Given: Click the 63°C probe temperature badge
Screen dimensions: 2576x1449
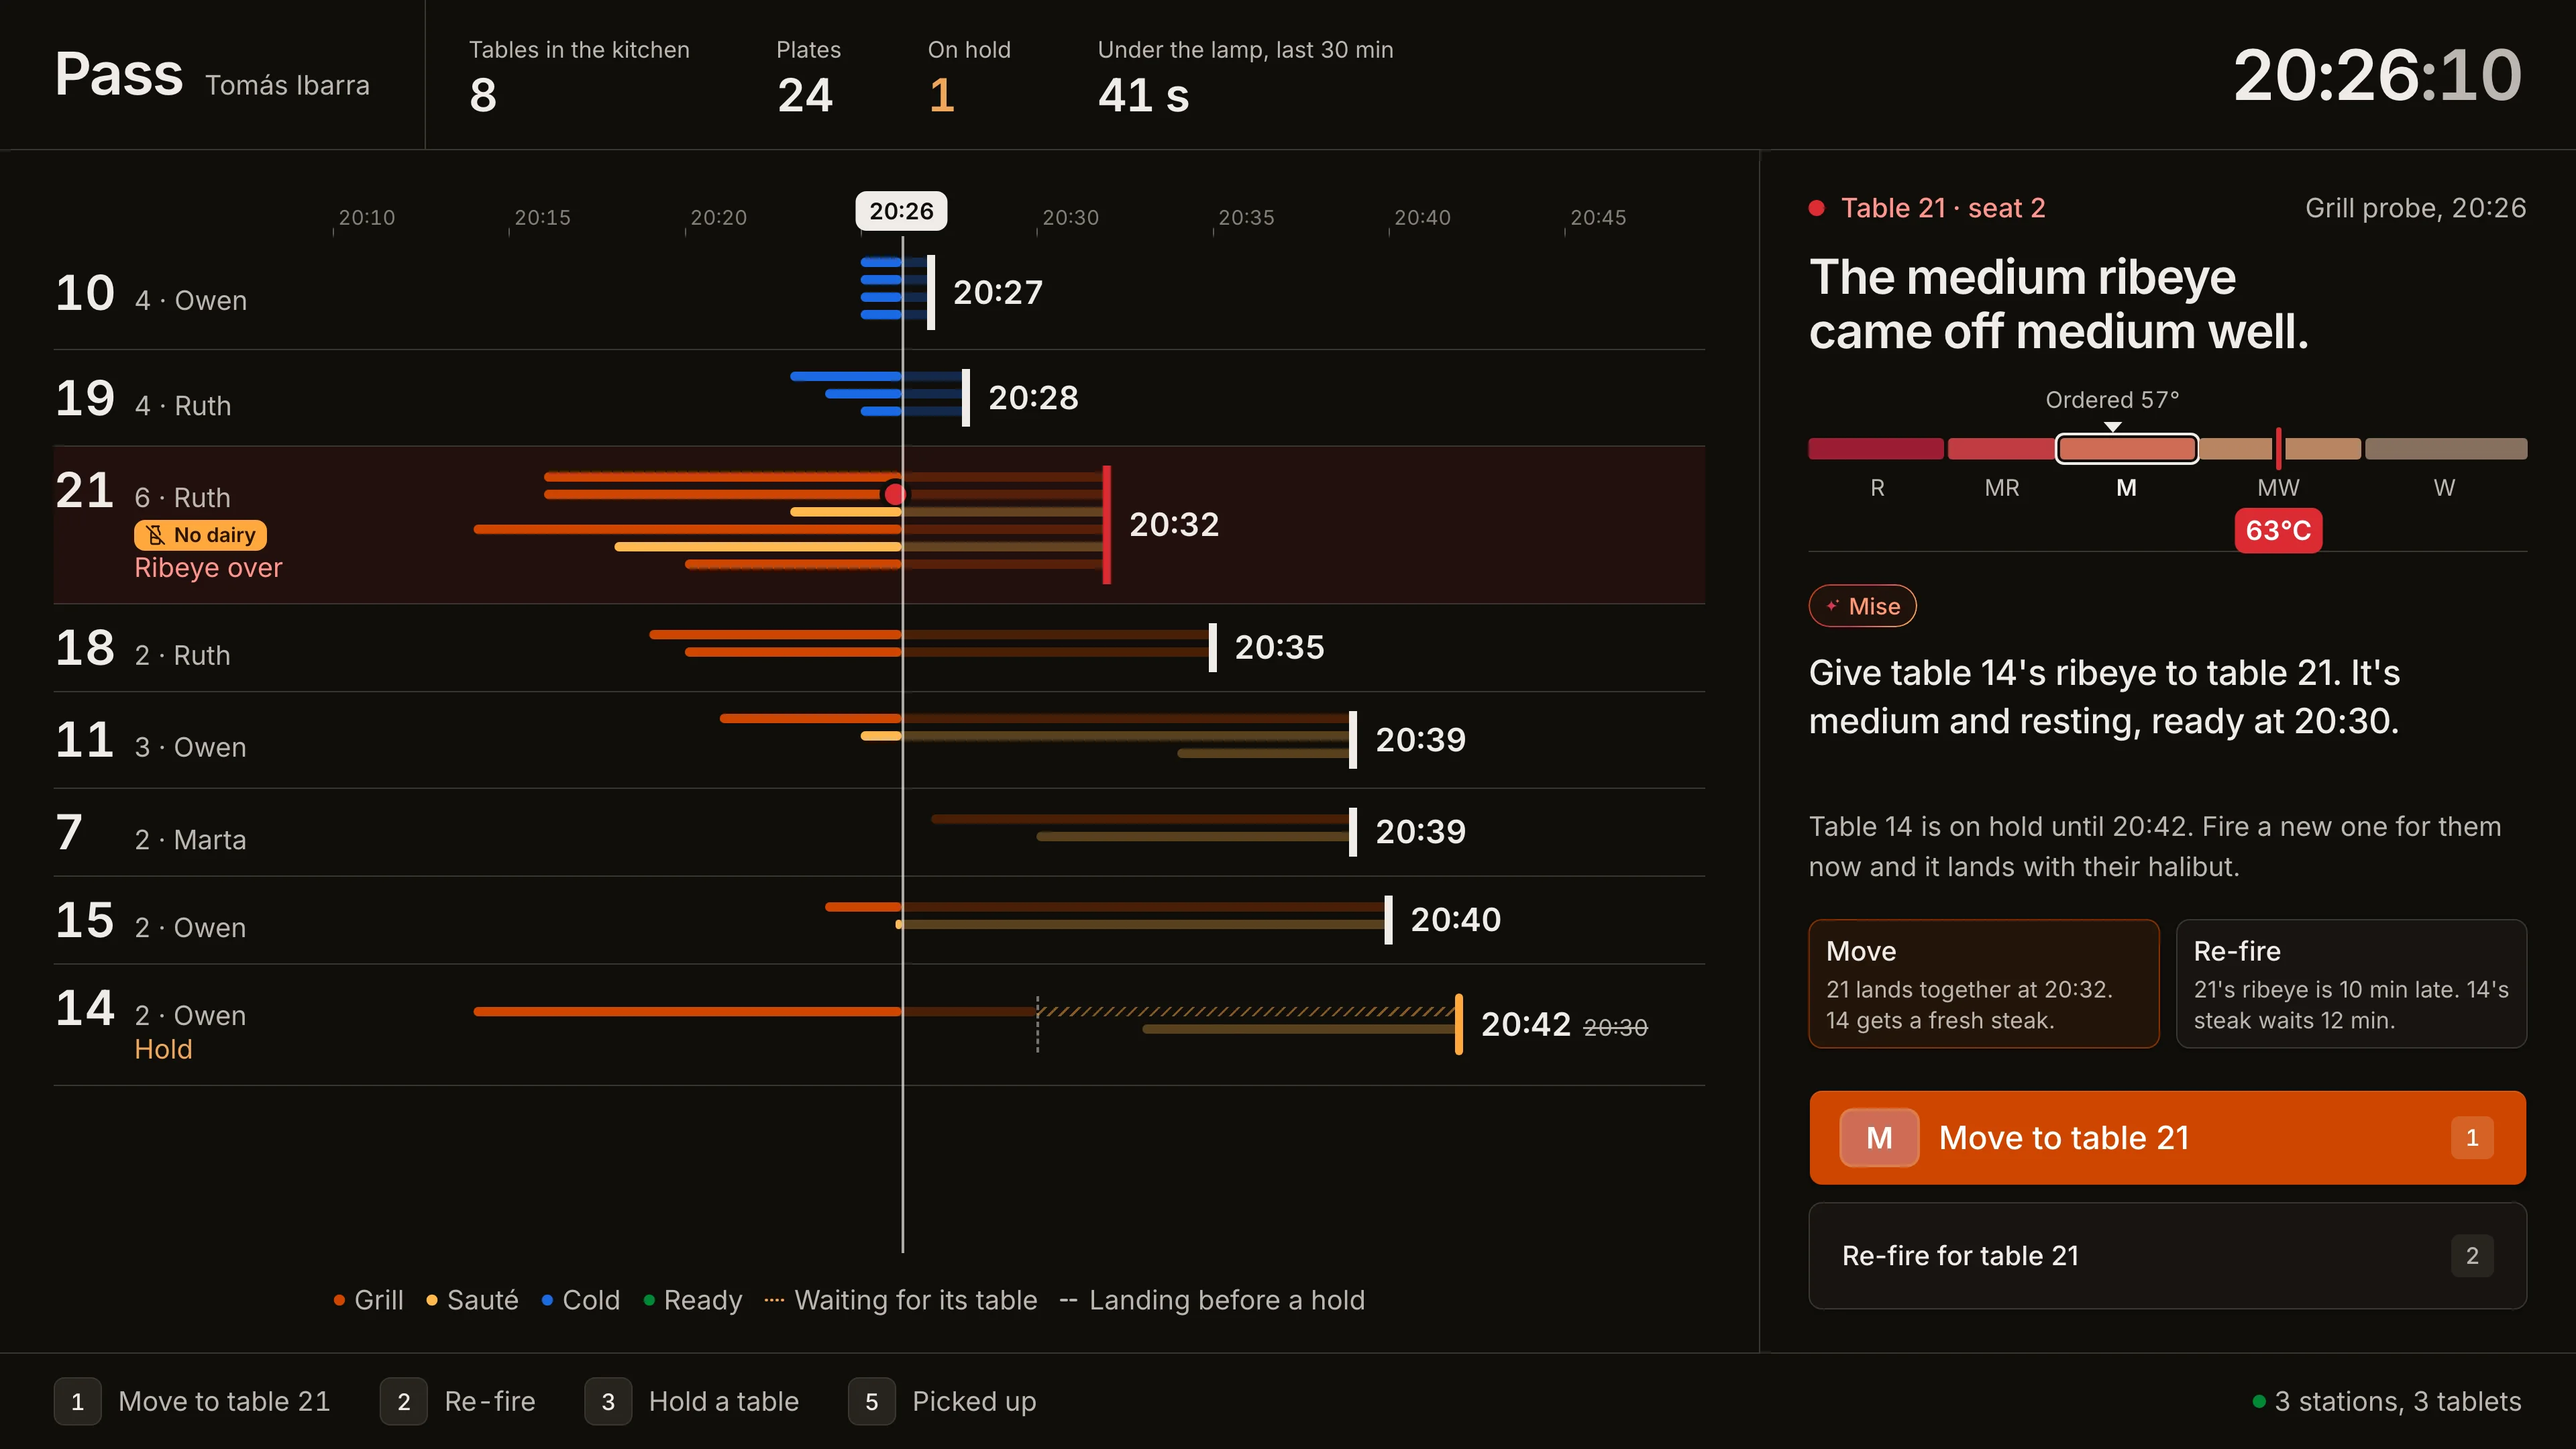Looking at the screenshot, I should (x=2278, y=530).
